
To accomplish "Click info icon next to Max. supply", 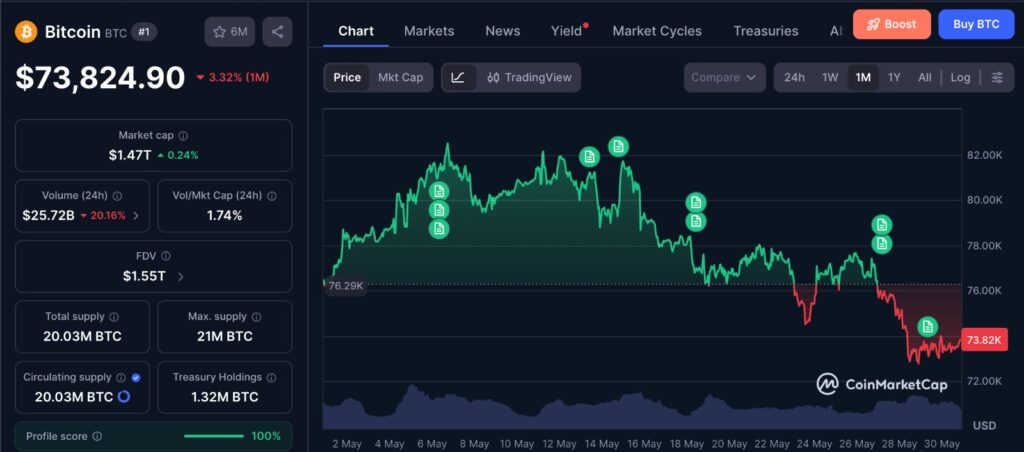I will pos(257,317).
